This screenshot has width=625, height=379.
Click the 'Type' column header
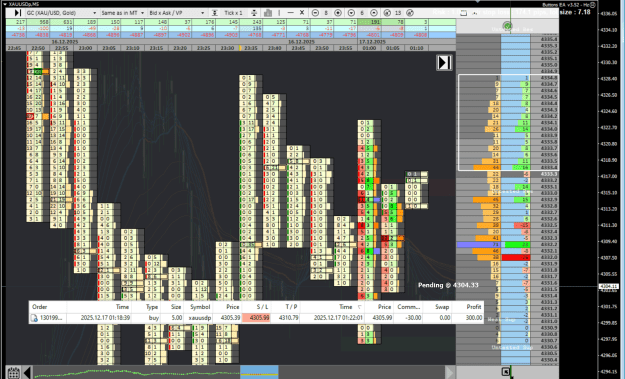coord(146,307)
